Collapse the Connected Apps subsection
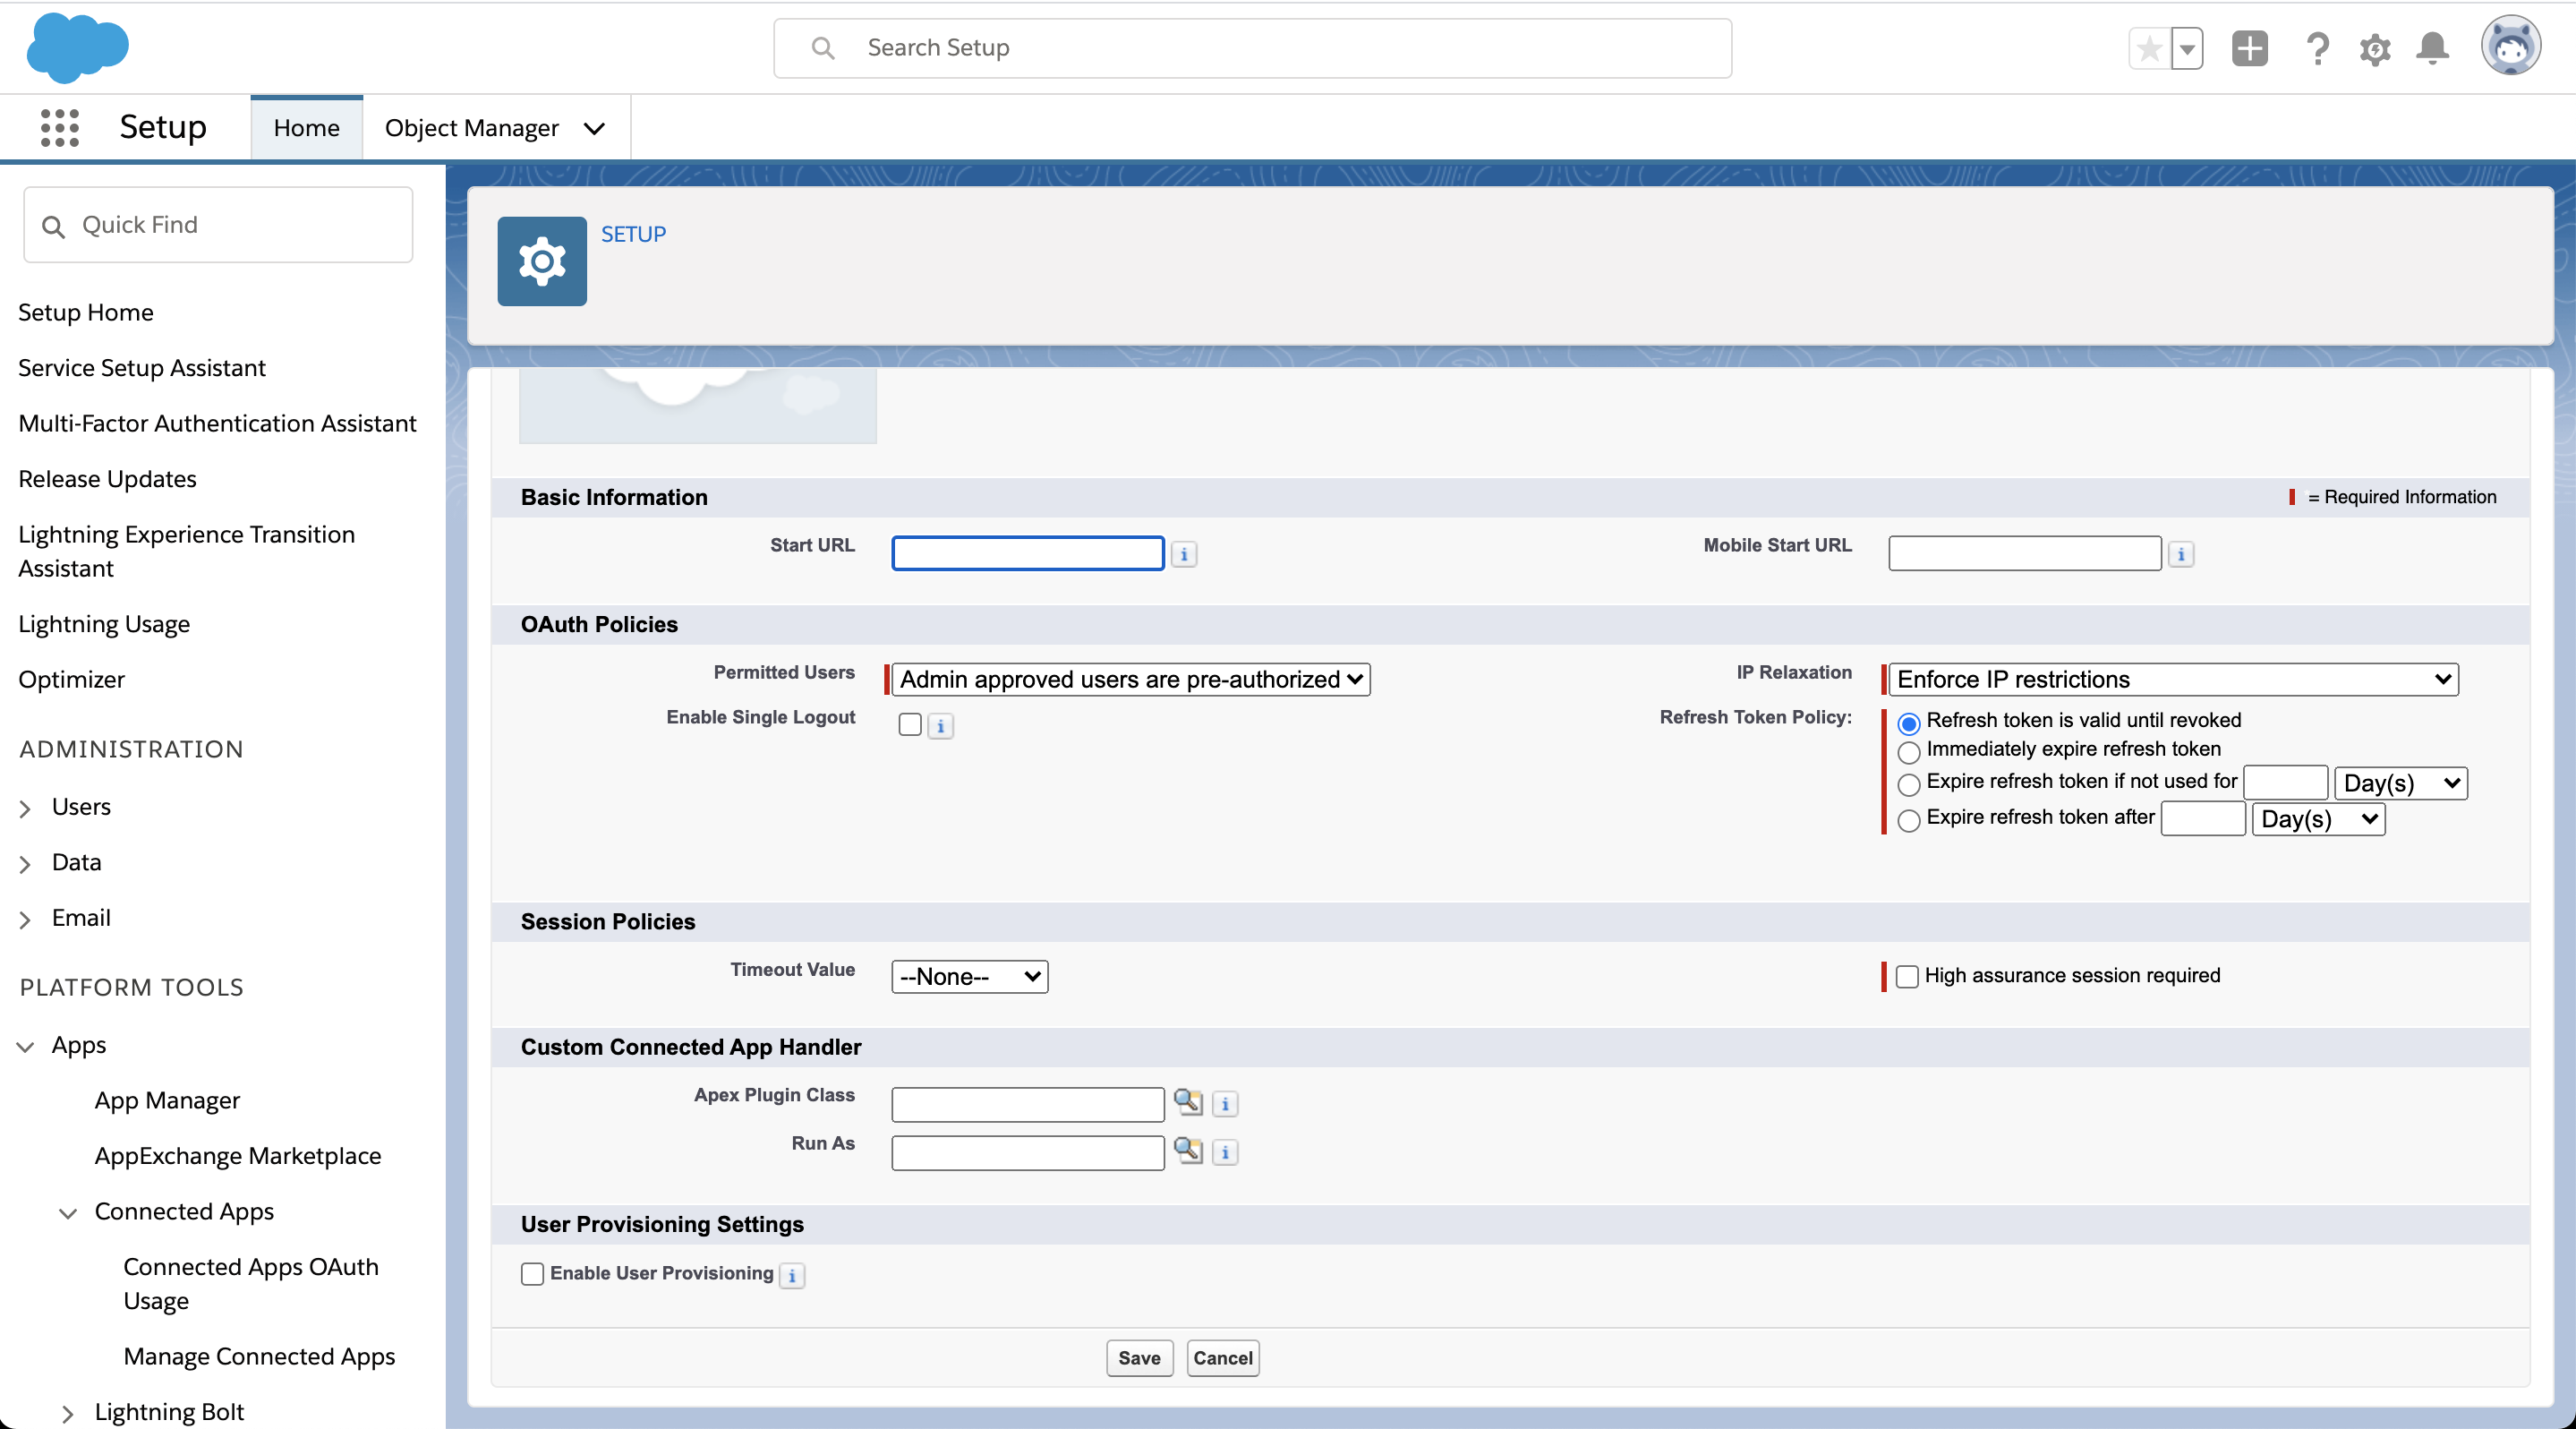Screen dimensions: 2576x1429 (x=68, y=1213)
